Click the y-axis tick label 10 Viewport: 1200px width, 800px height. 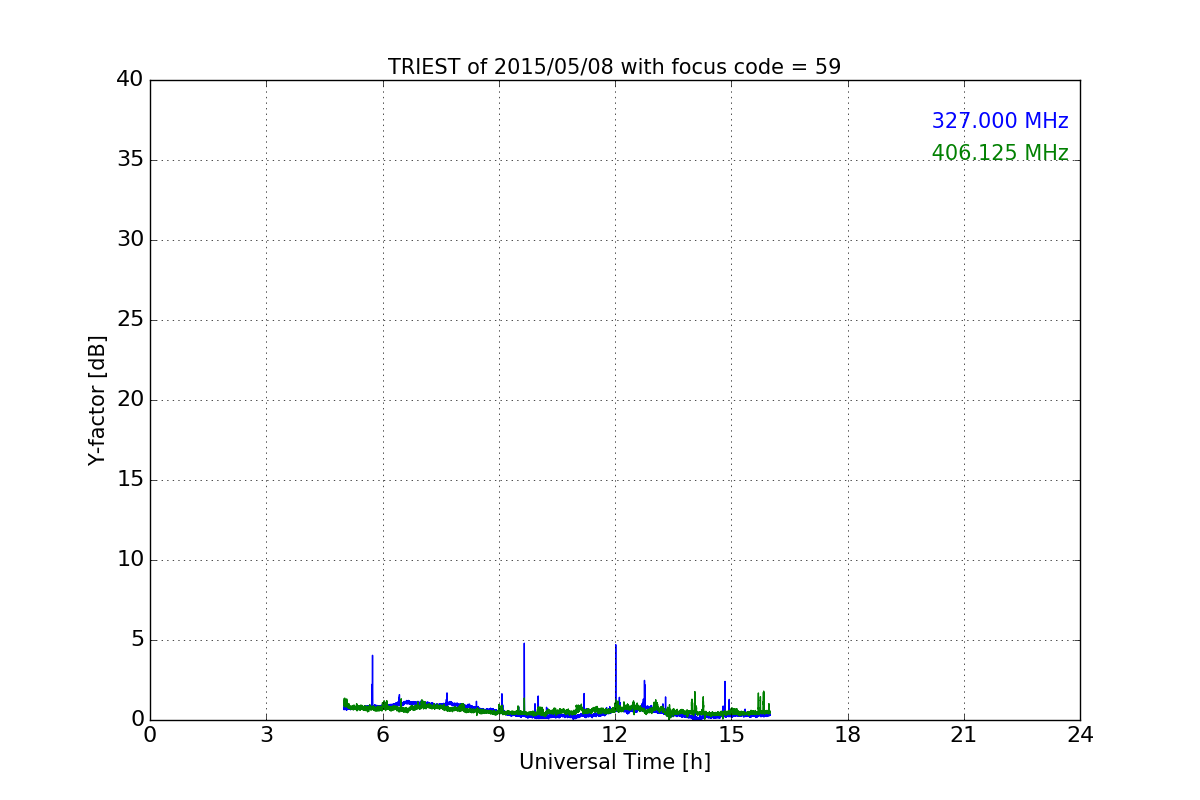130,560
